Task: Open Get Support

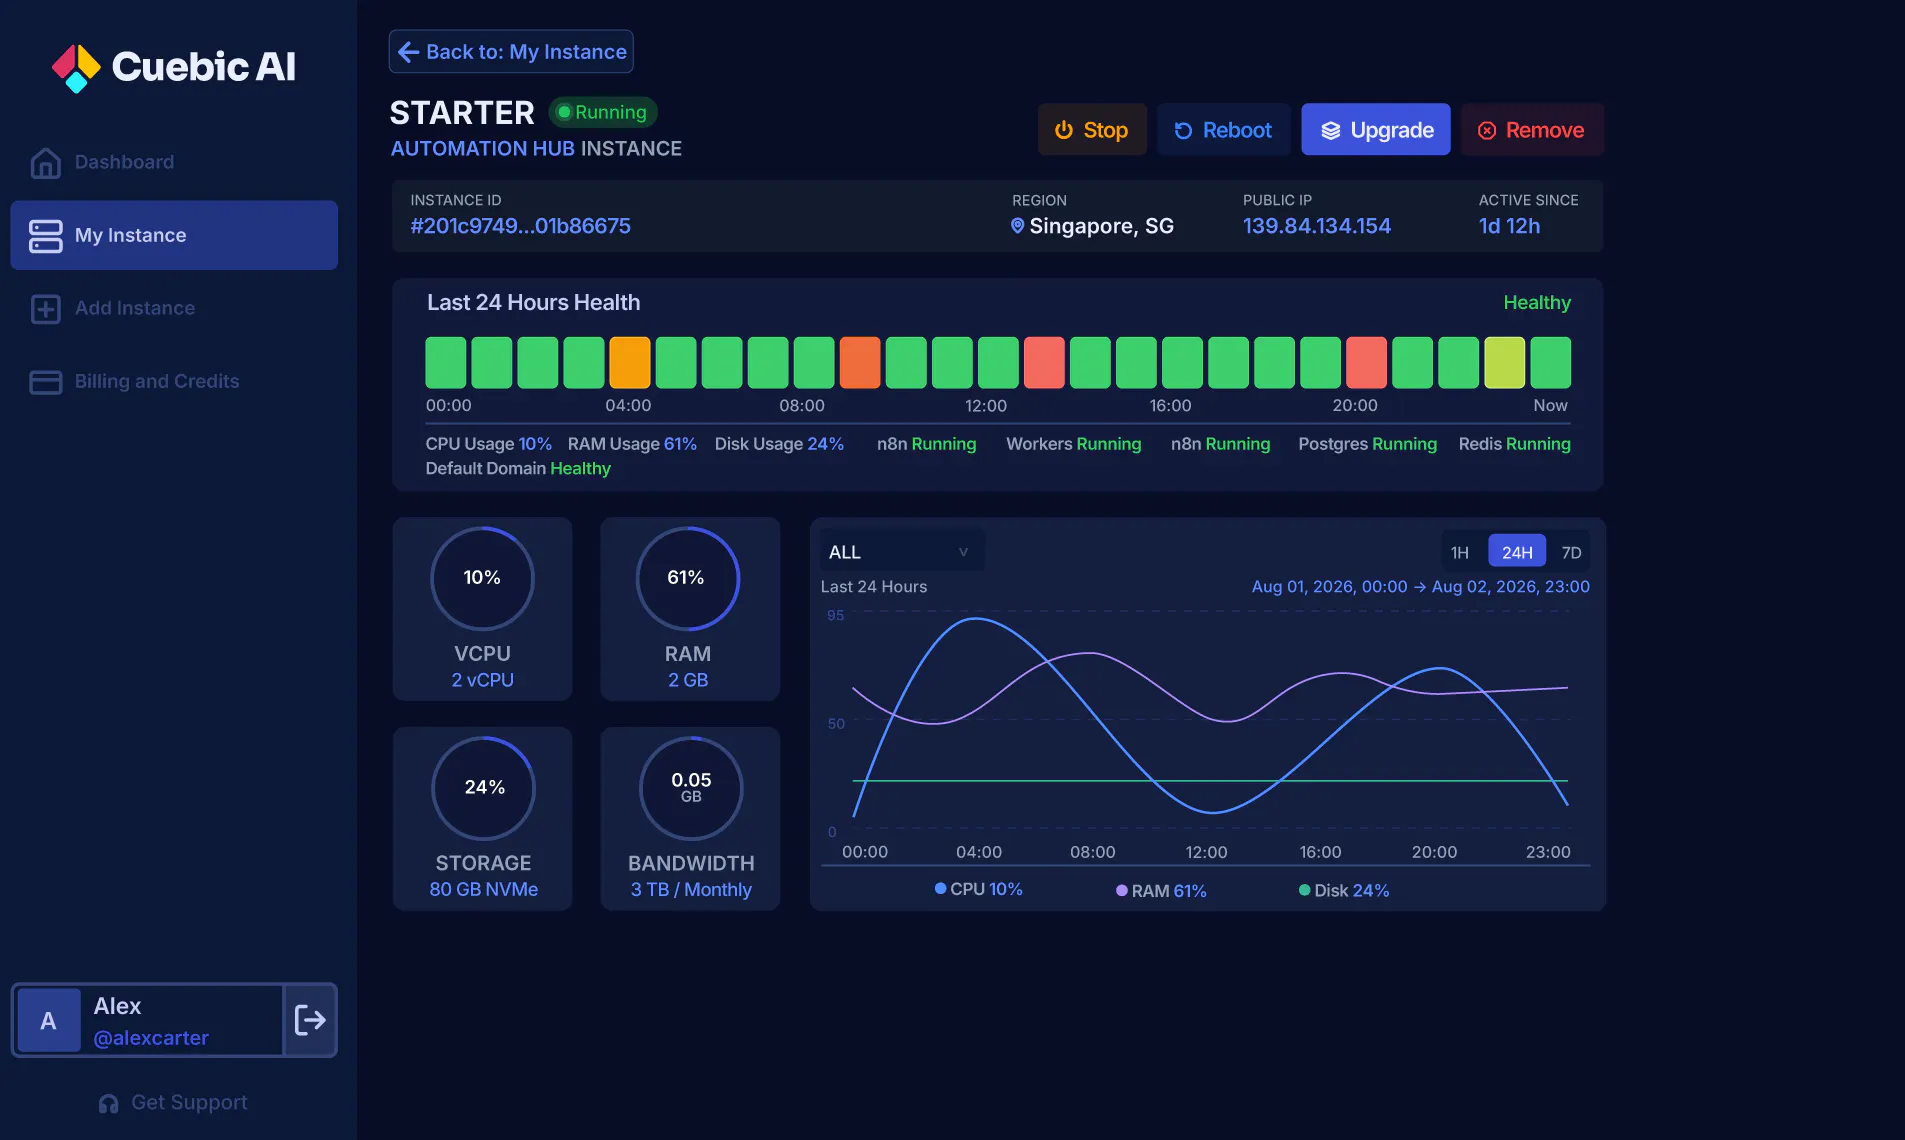Action: coord(173,1102)
